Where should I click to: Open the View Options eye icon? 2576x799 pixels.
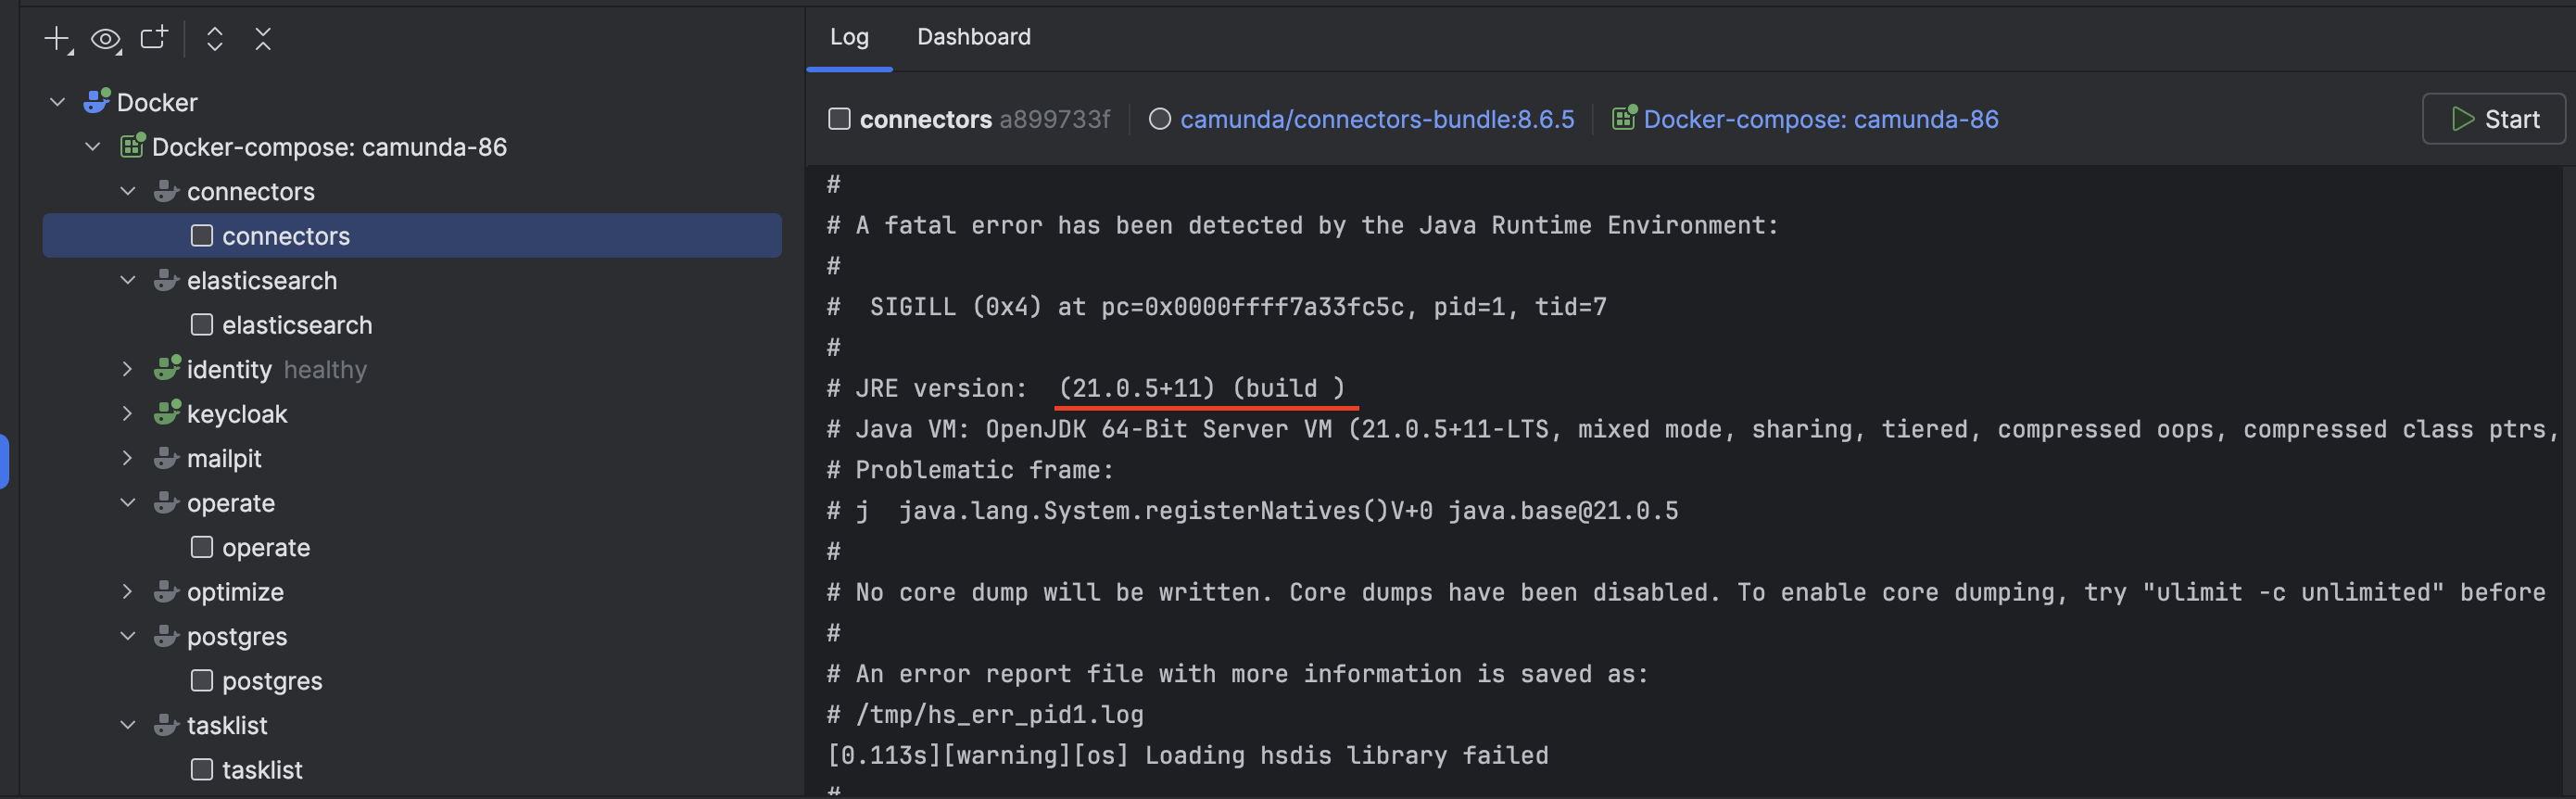point(106,40)
